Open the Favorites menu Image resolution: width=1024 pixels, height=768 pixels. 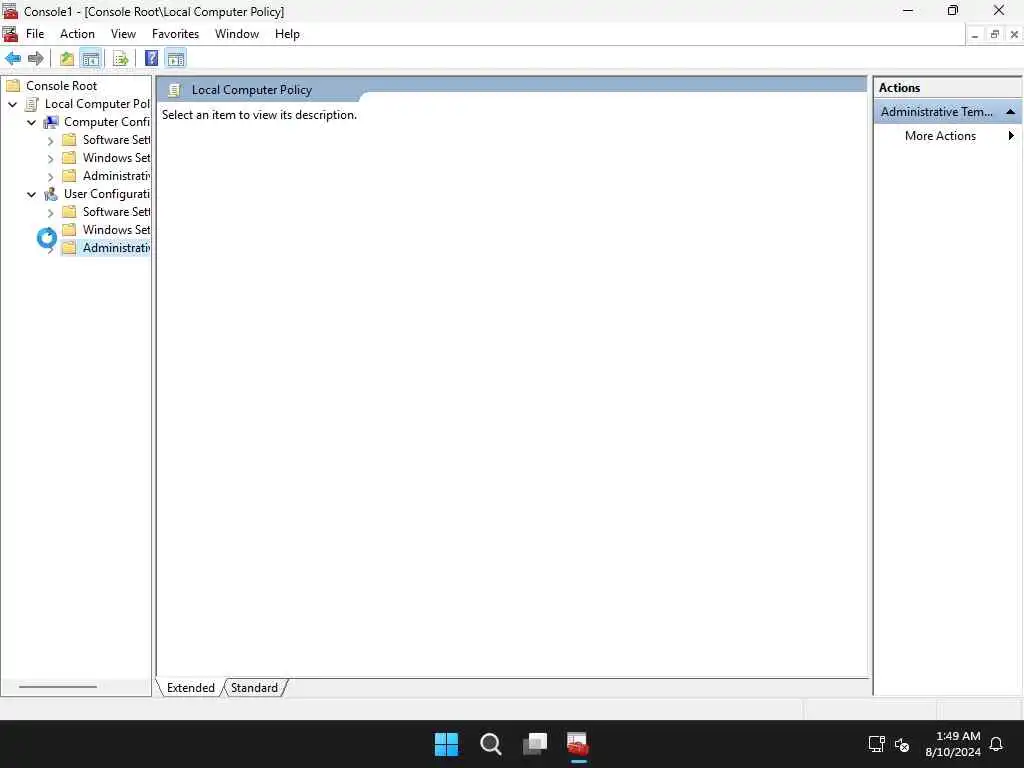pos(175,34)
